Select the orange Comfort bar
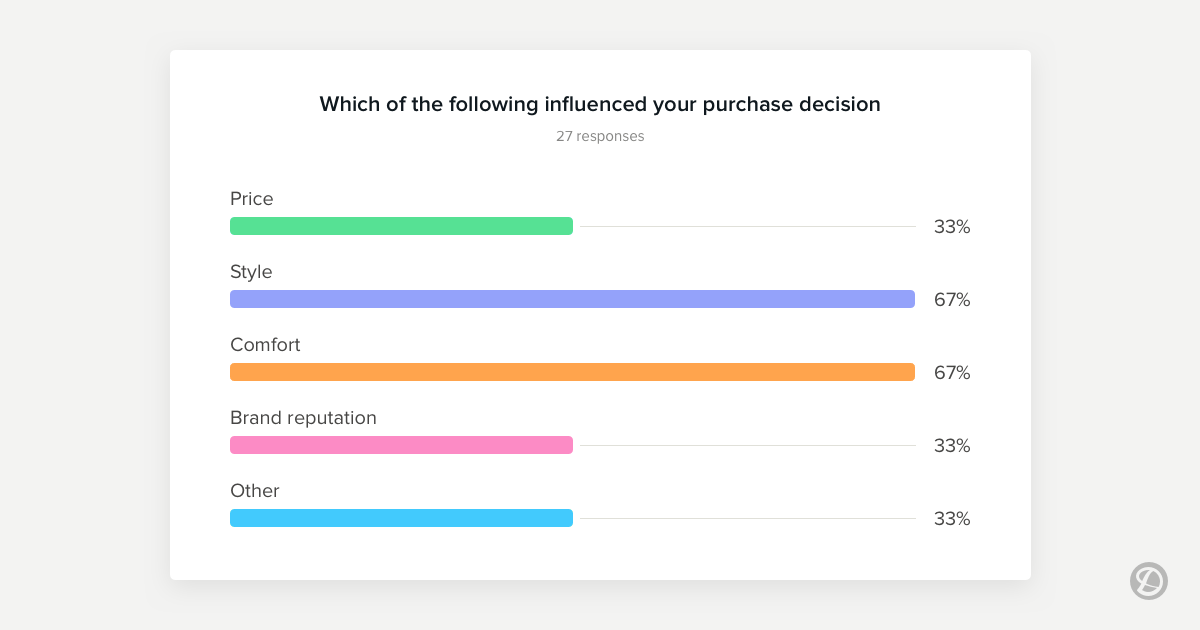The width and height of the screenshot is (1200, 630). [x=572, y=372]
